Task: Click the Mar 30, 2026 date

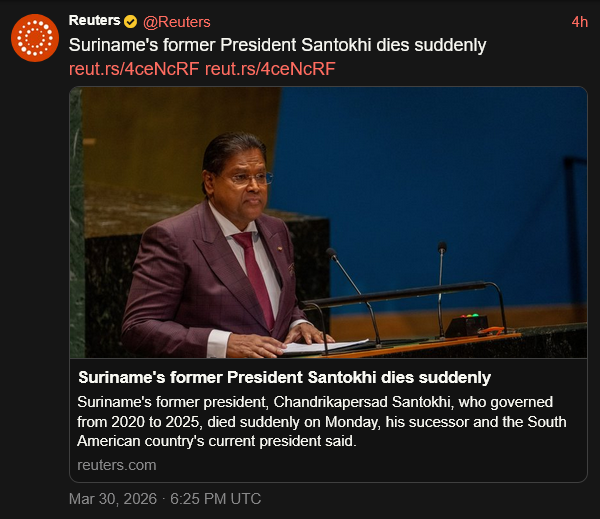Action: click(111, 498)
